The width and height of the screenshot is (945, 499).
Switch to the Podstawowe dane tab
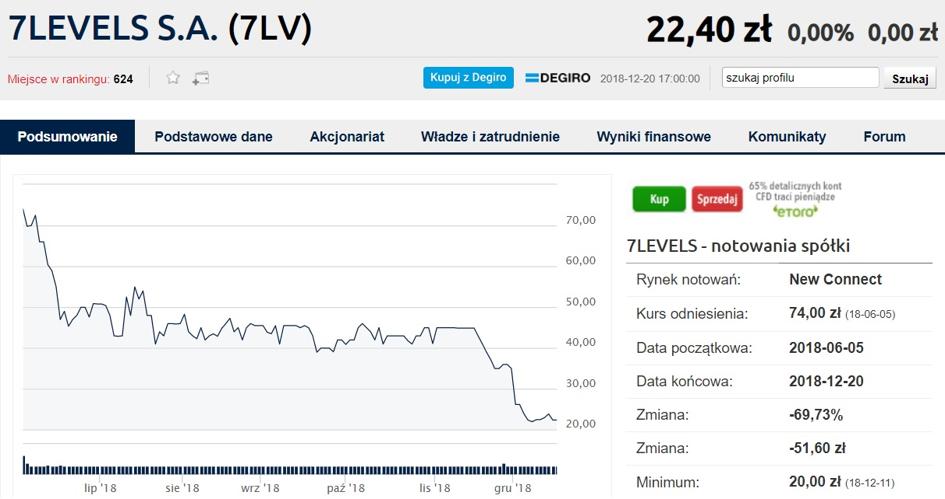213,137
